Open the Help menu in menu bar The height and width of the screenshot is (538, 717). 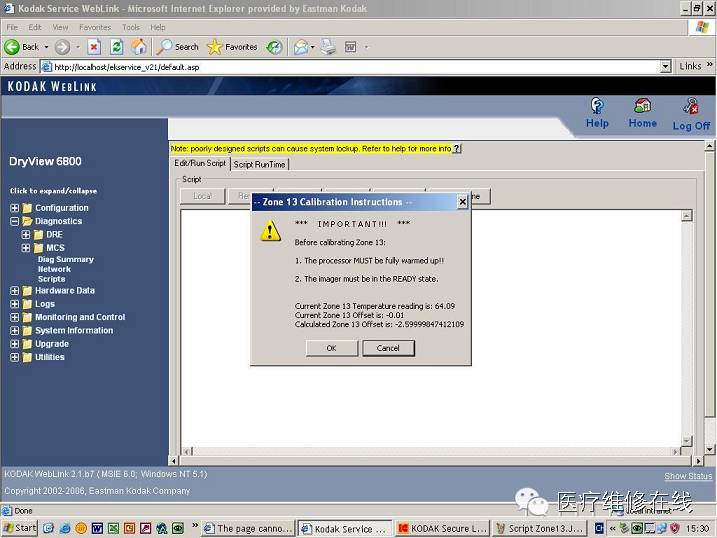(158, 27)
